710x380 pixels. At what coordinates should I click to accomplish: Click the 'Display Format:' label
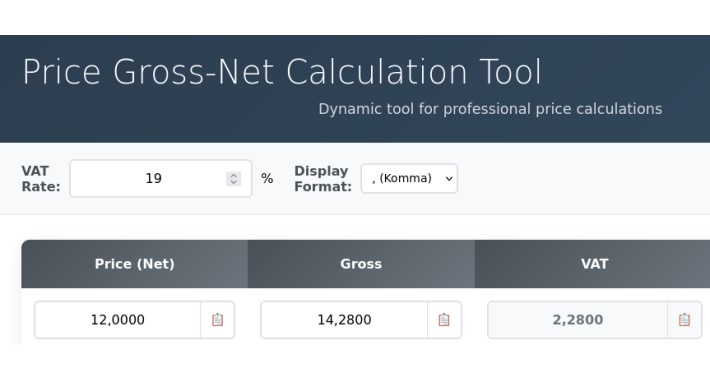tap(323, 179)
